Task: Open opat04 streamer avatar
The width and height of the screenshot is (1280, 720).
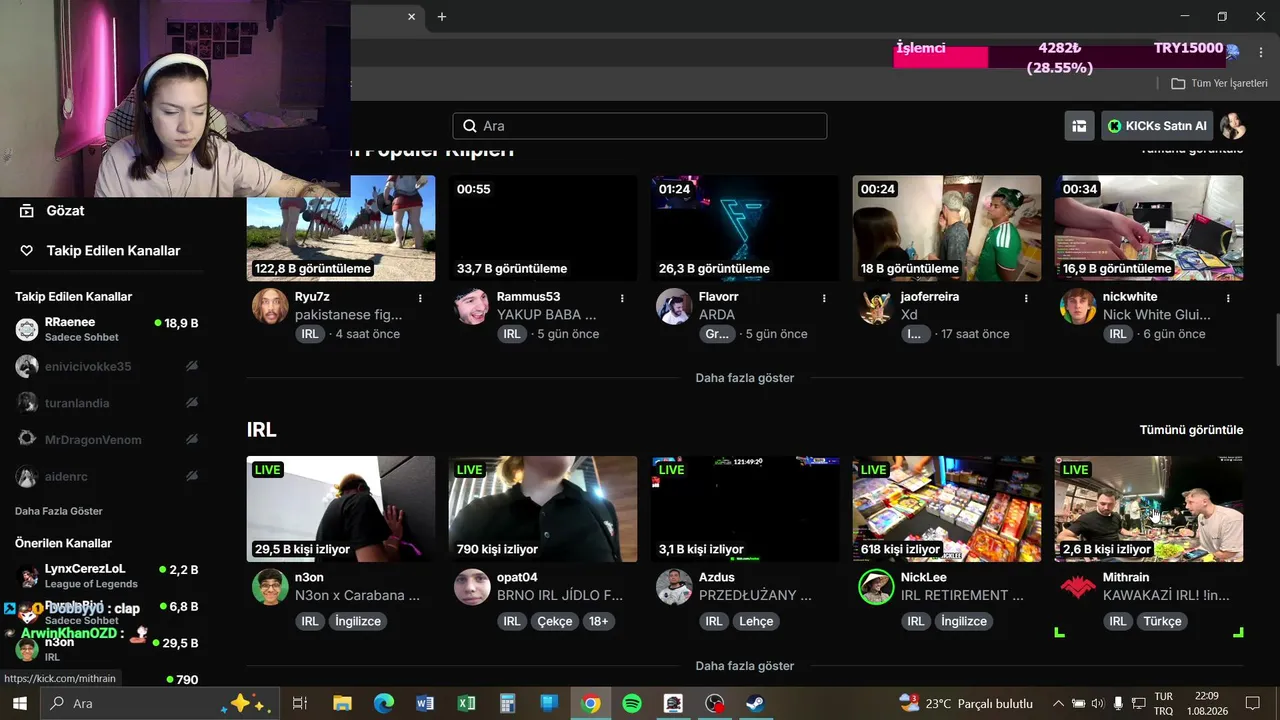Action: click(472, 587)
